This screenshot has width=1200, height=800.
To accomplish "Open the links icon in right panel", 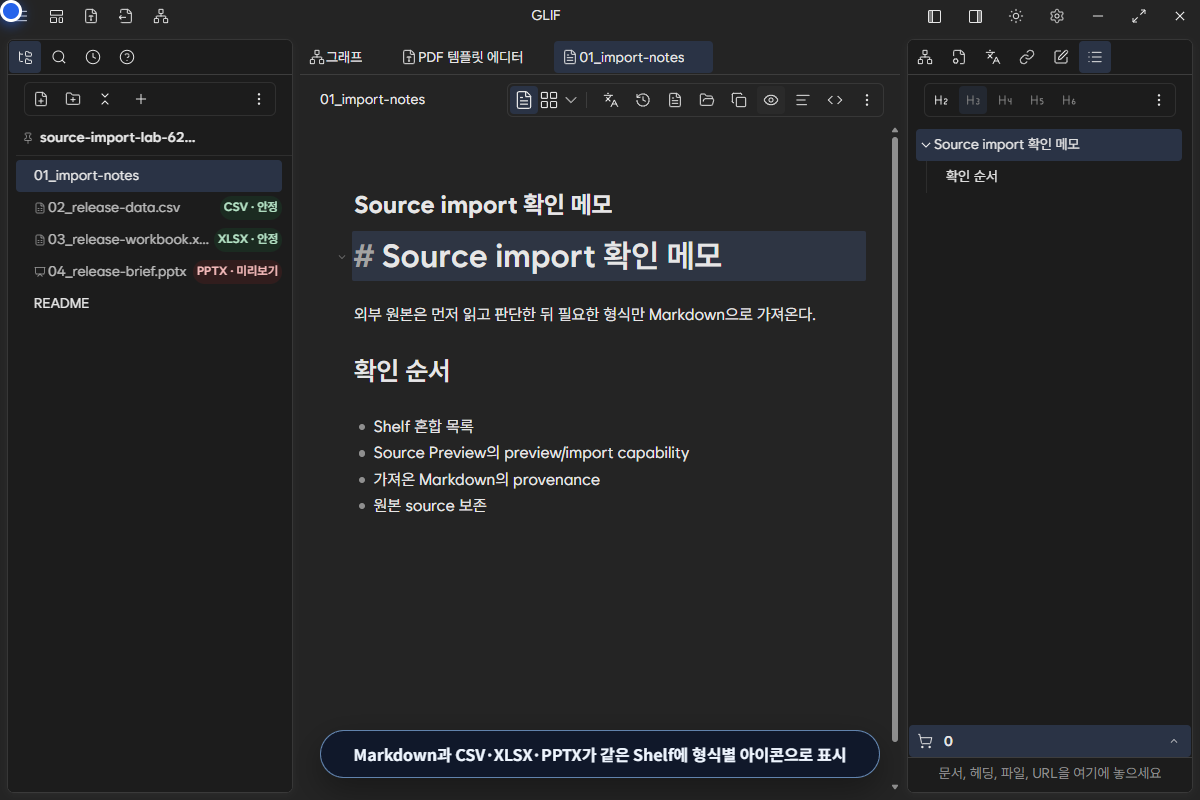I will pyautogui.click(x=1027, y=57).
